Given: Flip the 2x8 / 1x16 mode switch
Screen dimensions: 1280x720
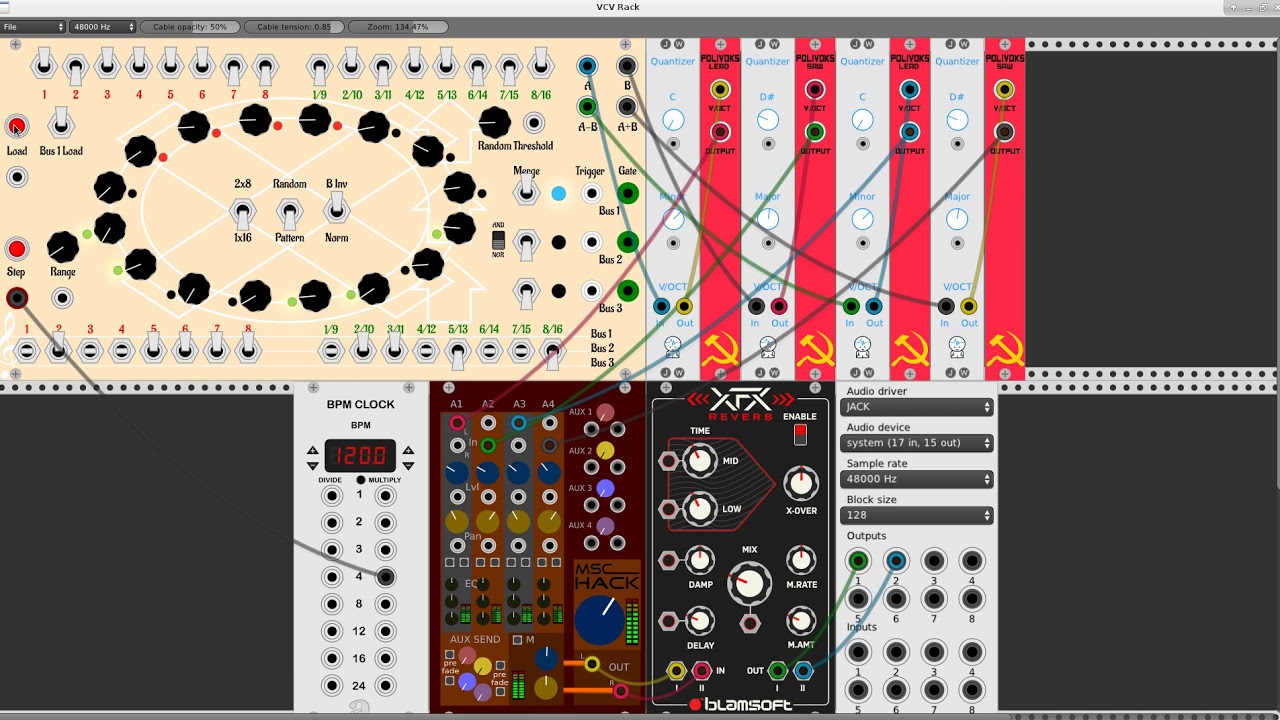Looking at the screenshot, I should point(242,211).
